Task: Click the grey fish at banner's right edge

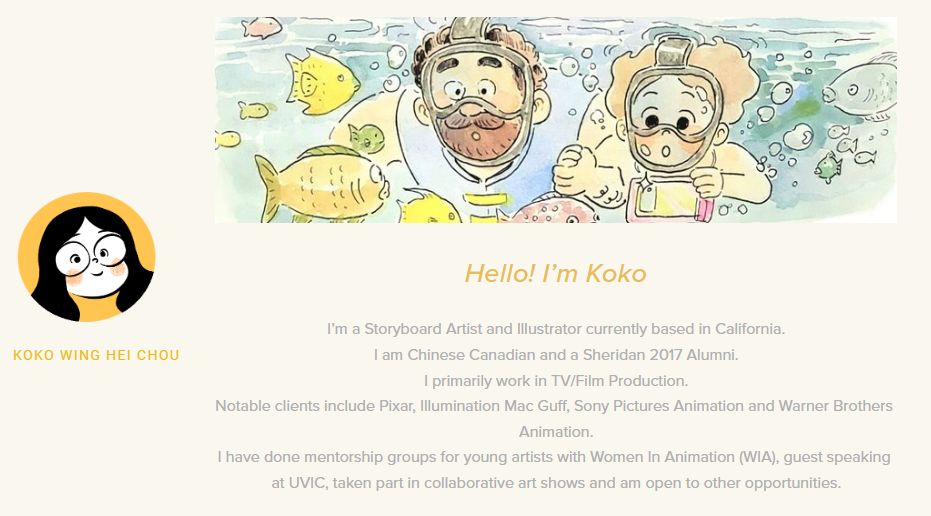Action: 861,88
